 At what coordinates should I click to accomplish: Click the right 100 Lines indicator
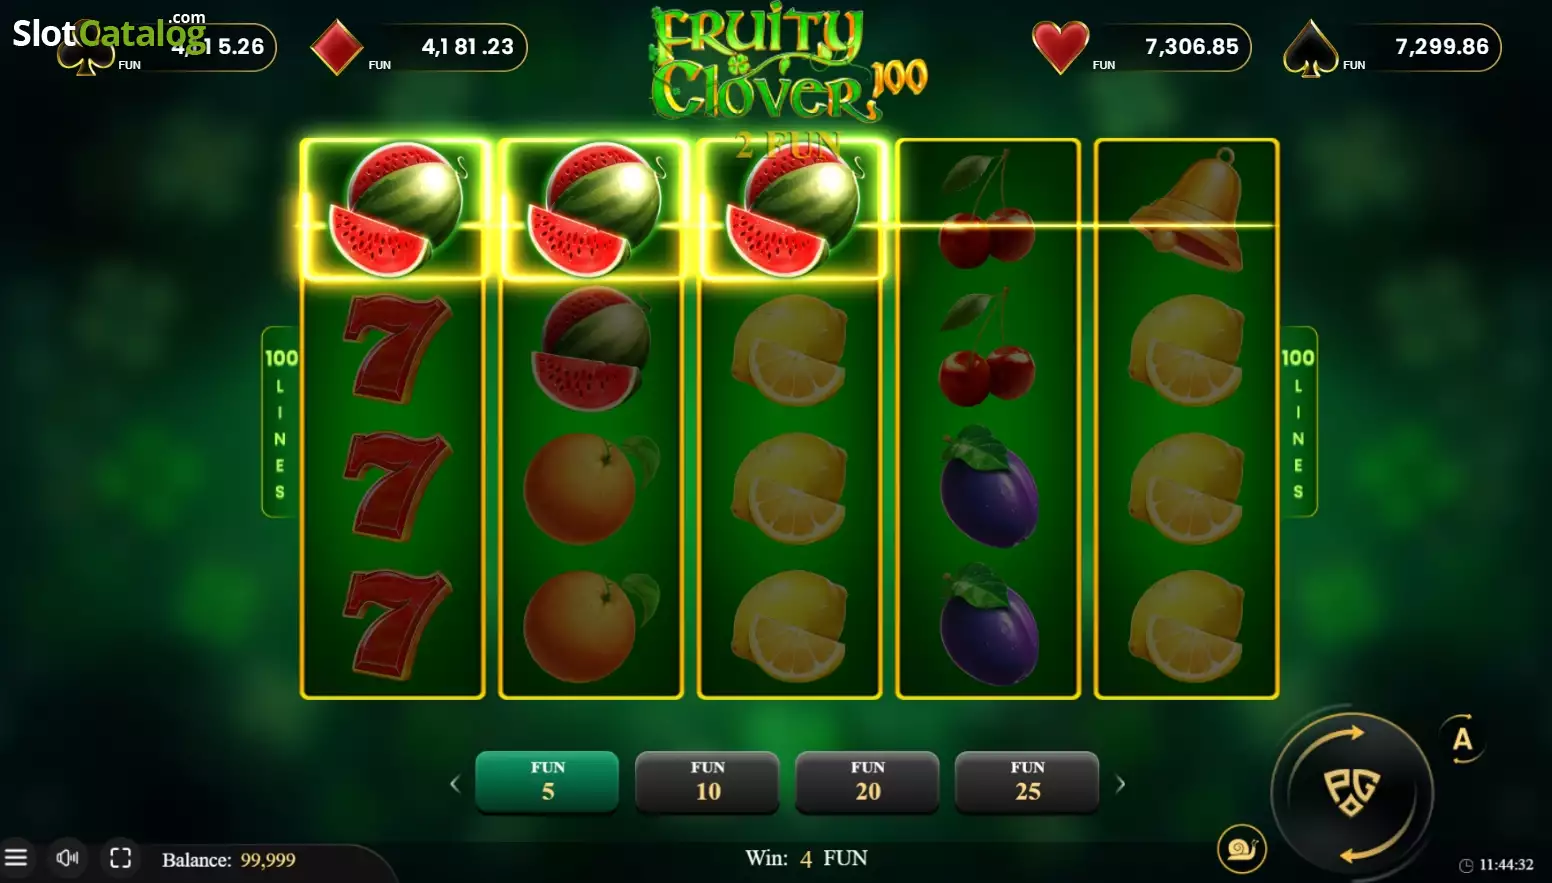click(x=1298, y=422)
